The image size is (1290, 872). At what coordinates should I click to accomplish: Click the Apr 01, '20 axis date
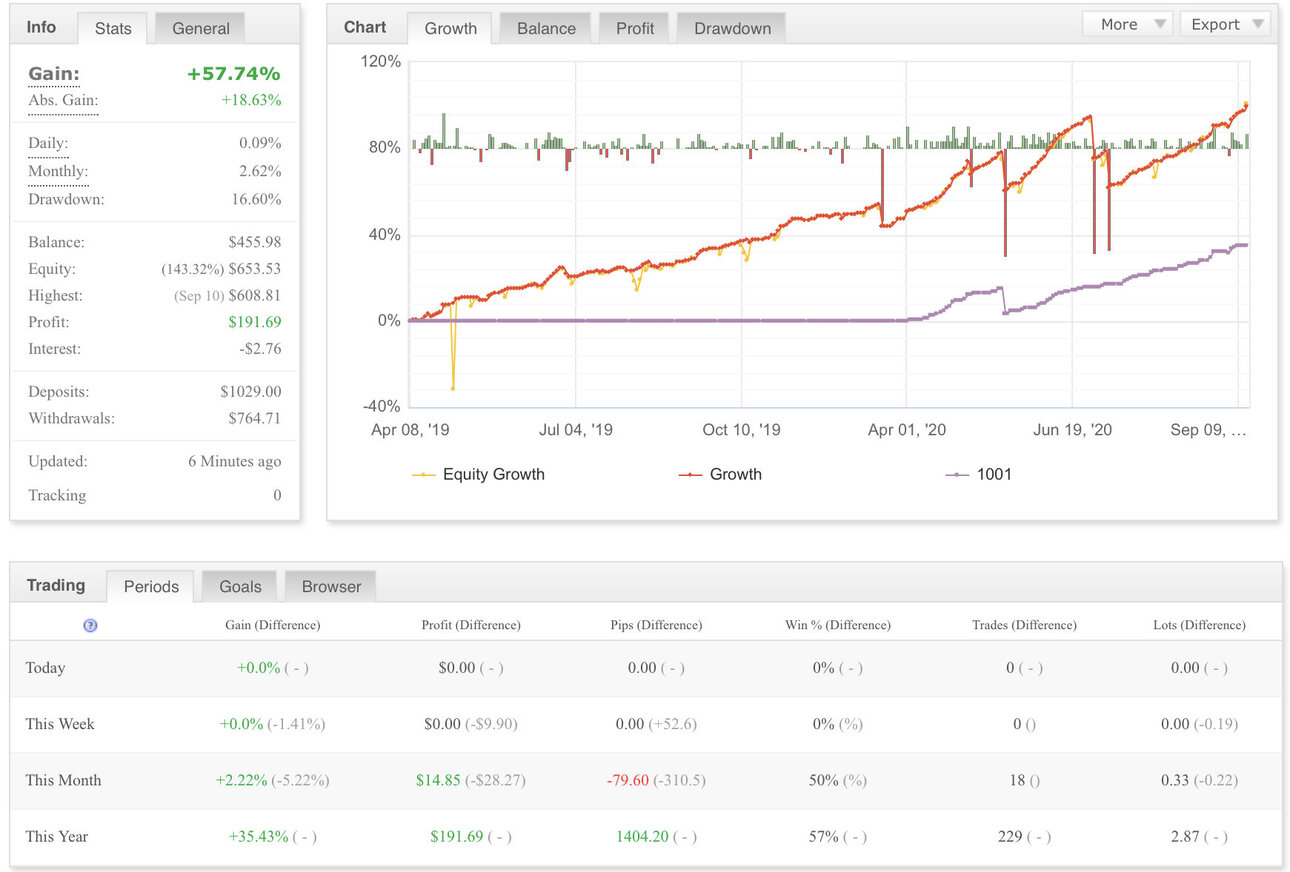pyautogui.click(x=907, y=430)
